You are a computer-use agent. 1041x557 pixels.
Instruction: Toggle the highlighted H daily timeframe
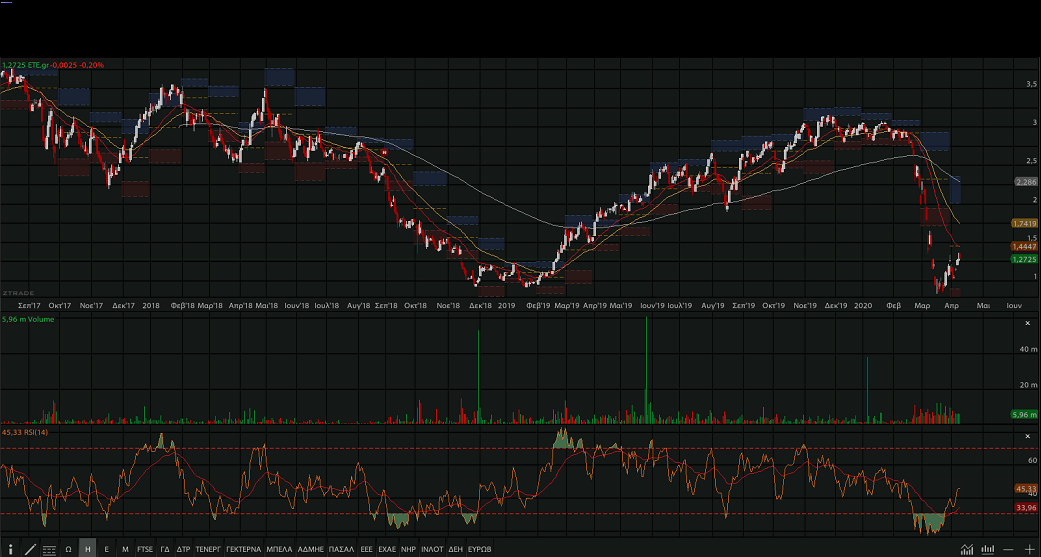[88, 549]
